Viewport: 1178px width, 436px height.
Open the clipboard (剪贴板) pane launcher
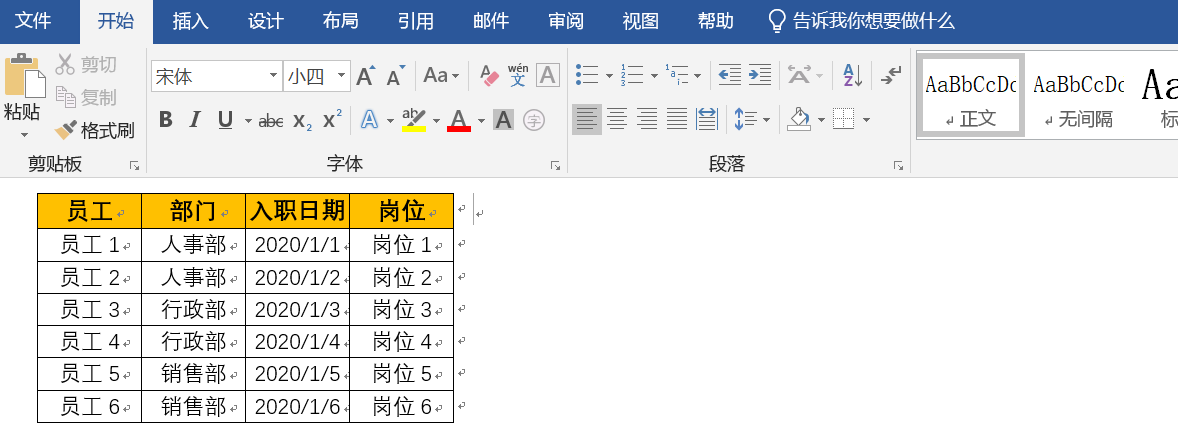[134, 165]
